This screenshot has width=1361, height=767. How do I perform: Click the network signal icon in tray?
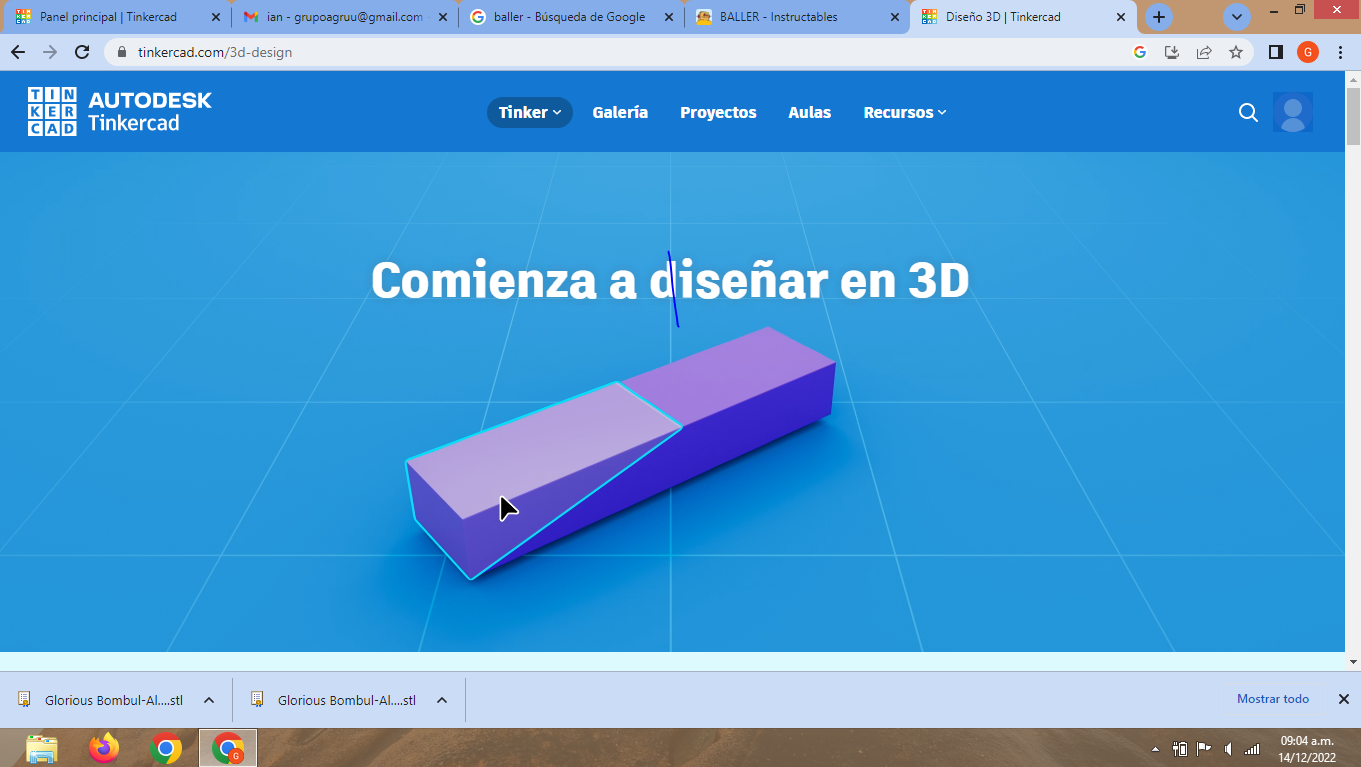click(1252, 749)
